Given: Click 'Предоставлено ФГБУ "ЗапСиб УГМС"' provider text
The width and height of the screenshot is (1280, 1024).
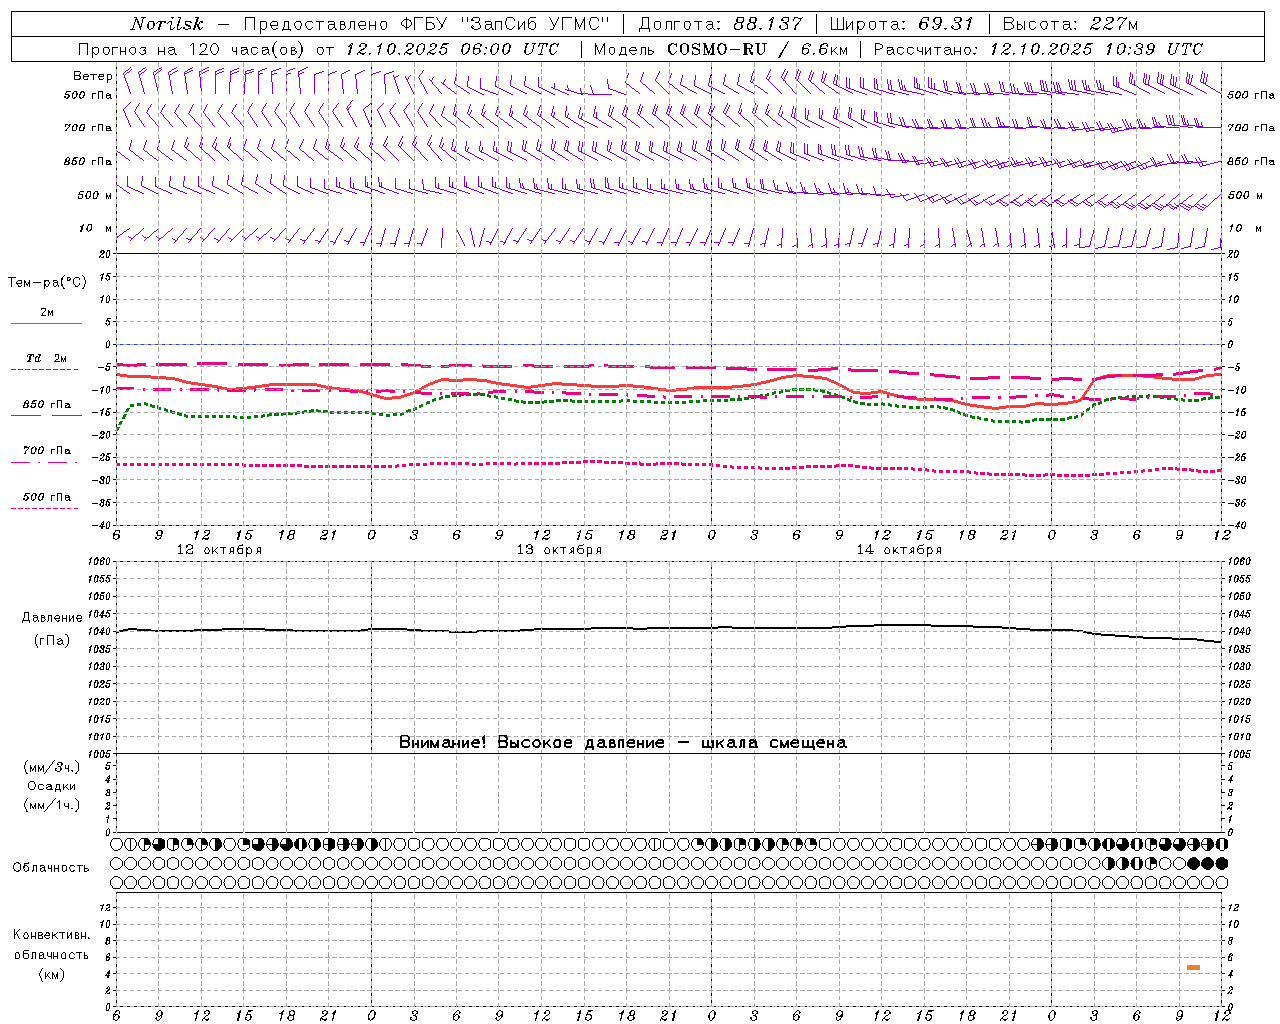Looking at the screenshot, I should pos(427,24).
